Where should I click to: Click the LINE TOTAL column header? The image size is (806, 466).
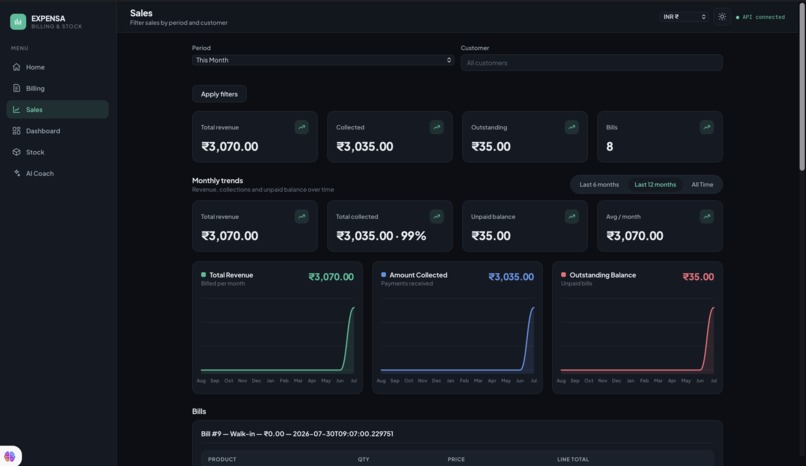click(573, 459)
